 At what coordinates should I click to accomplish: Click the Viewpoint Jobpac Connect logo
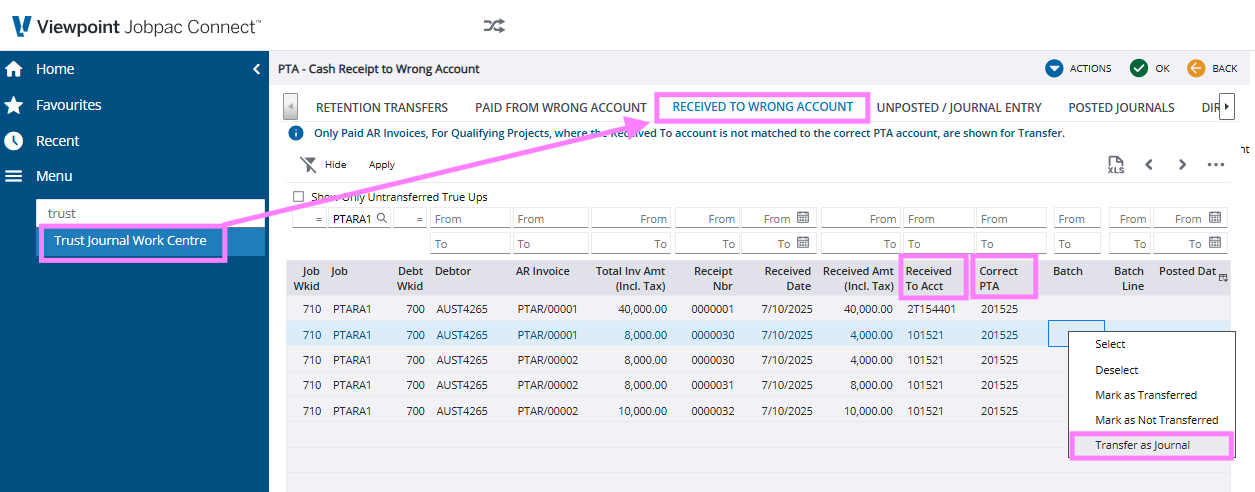(x=135, y=26)
